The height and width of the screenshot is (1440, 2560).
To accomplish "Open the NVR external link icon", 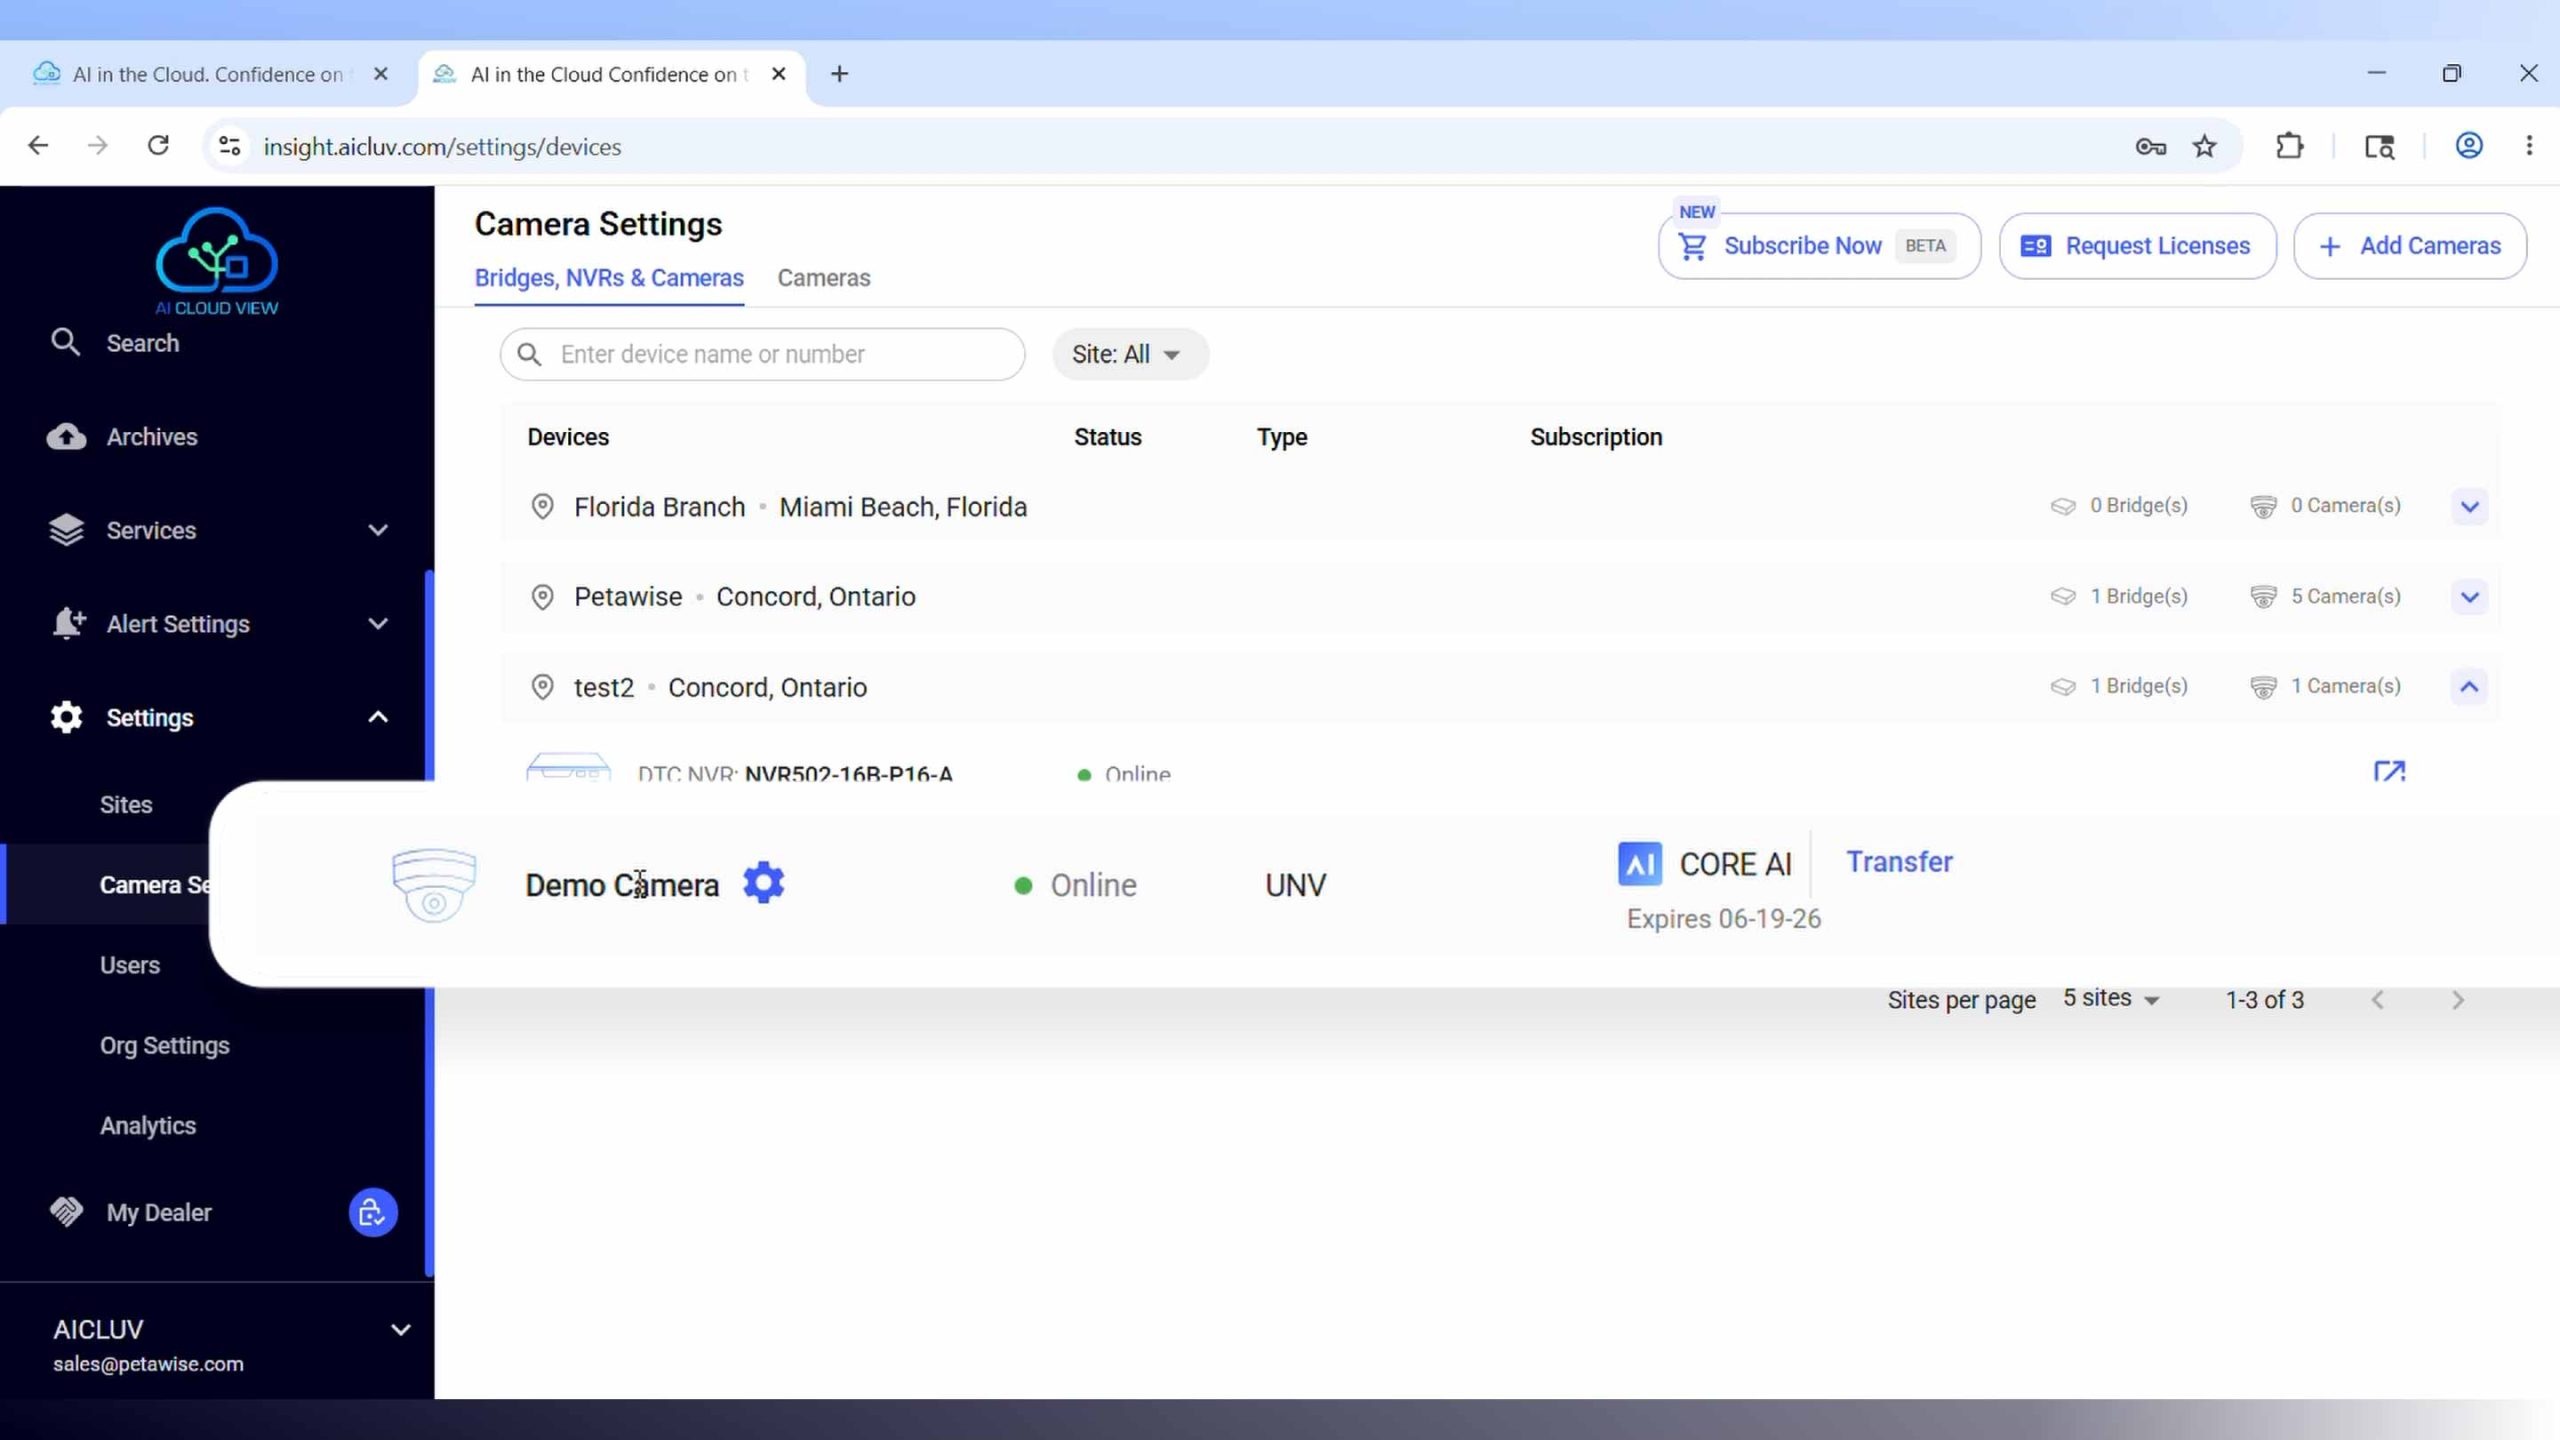I will (2389, 770).
